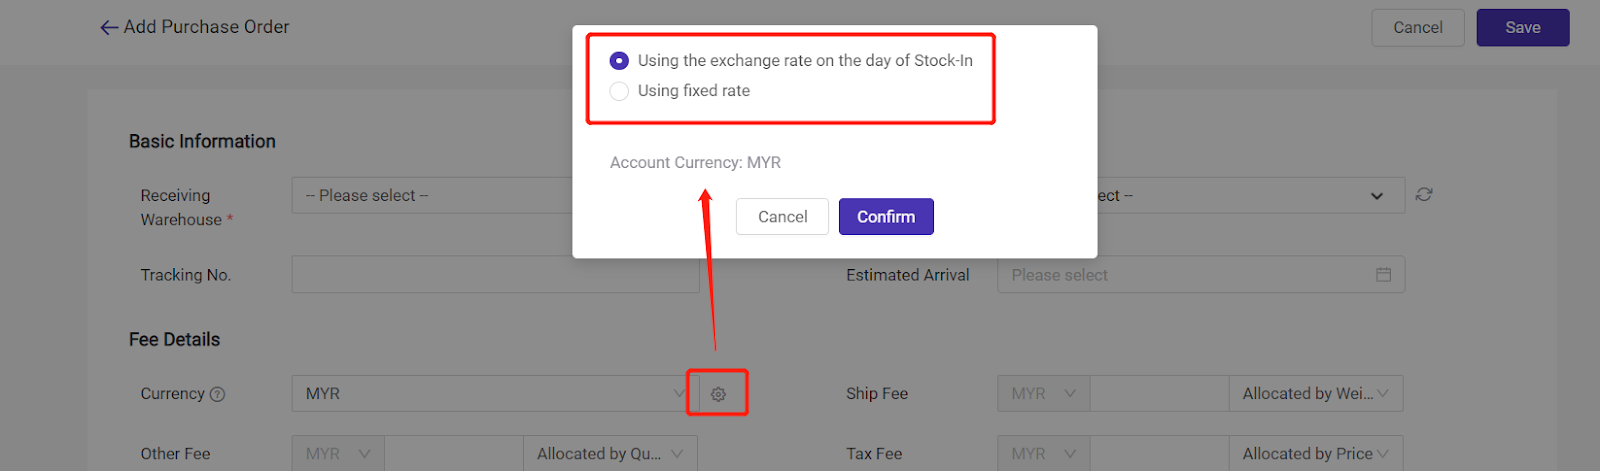Expand the Currency MYR dropdown
The width and height of the screenshot is (1600, 471).
490,394
